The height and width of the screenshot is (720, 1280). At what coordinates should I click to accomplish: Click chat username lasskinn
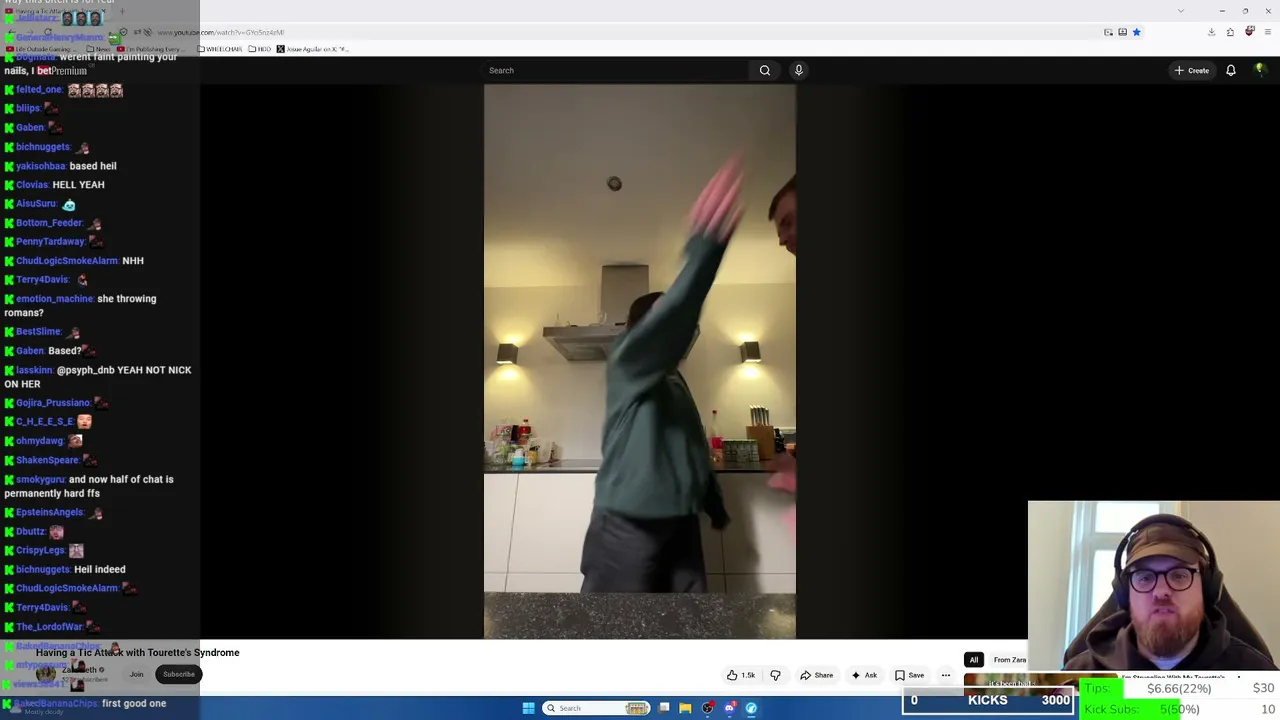[x=34, y=370]
